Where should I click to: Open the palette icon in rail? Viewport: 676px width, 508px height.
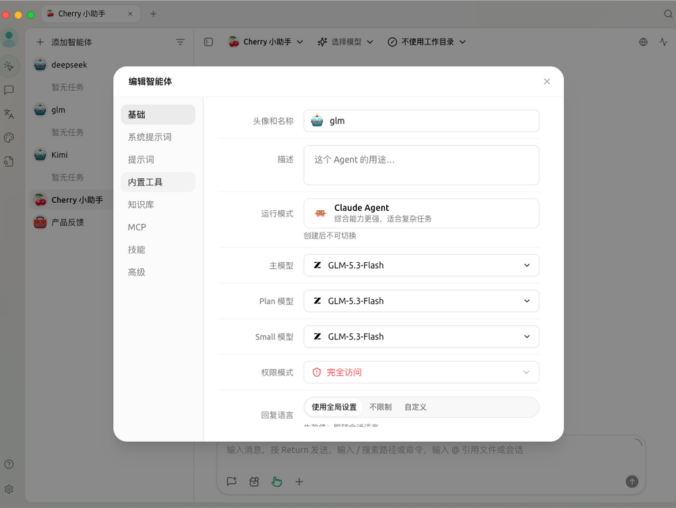(x=9, y=138)
